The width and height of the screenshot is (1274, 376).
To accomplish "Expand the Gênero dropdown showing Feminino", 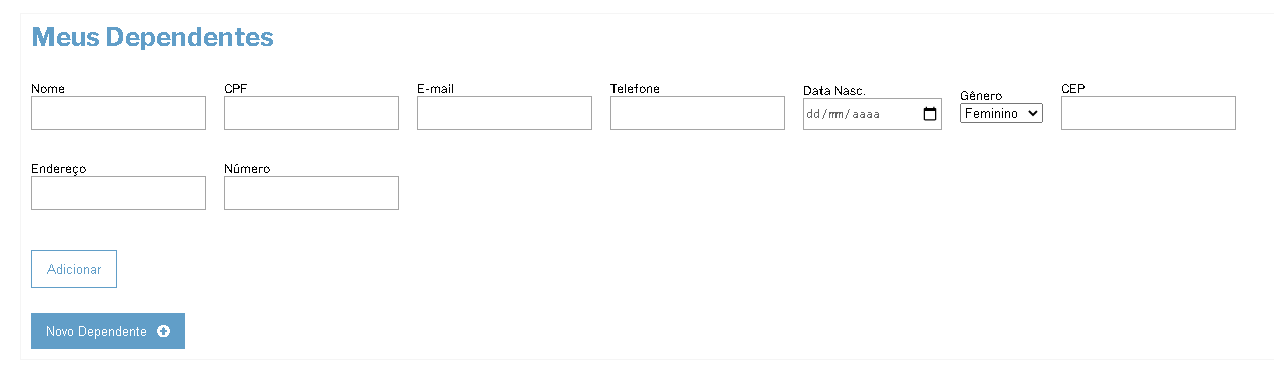I will pos(1001,114).
